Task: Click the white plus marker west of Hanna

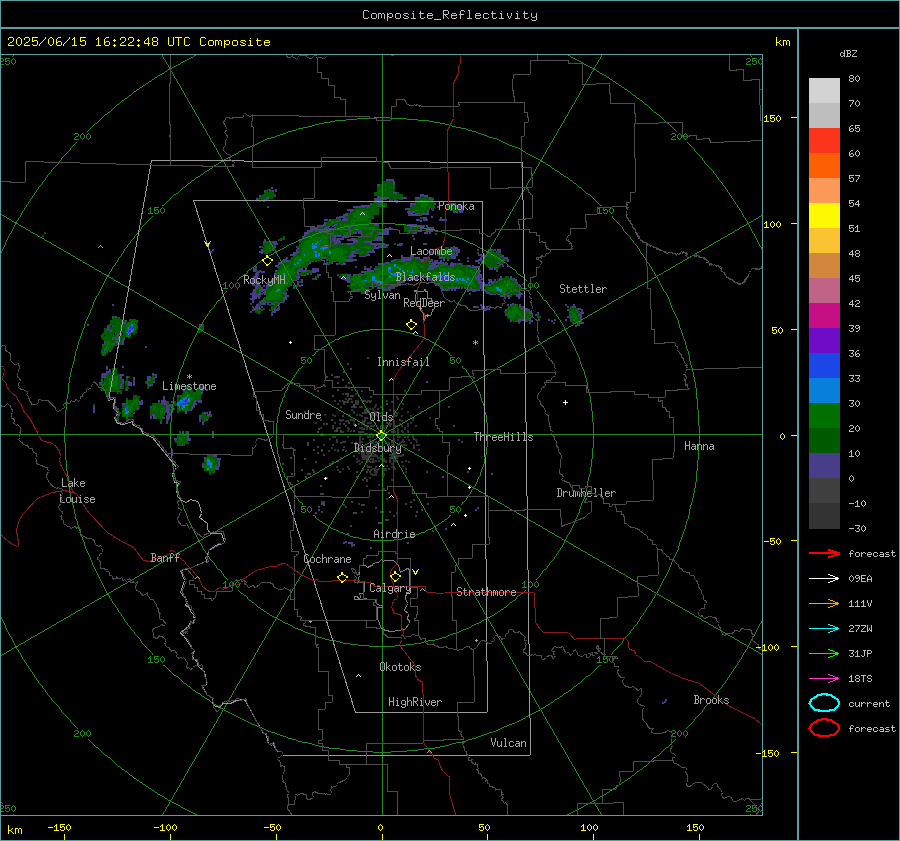Action: (x=565, y=402)
